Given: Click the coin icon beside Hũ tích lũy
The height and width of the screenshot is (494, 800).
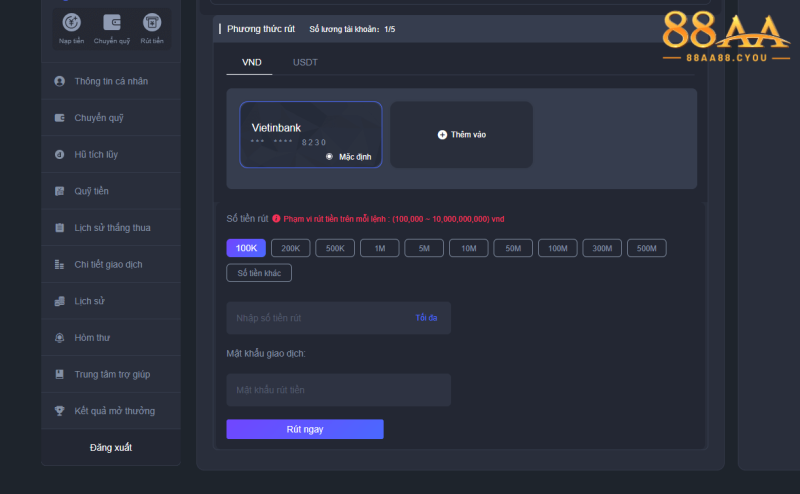Looking at the screenshot, I should coord(60,155).
